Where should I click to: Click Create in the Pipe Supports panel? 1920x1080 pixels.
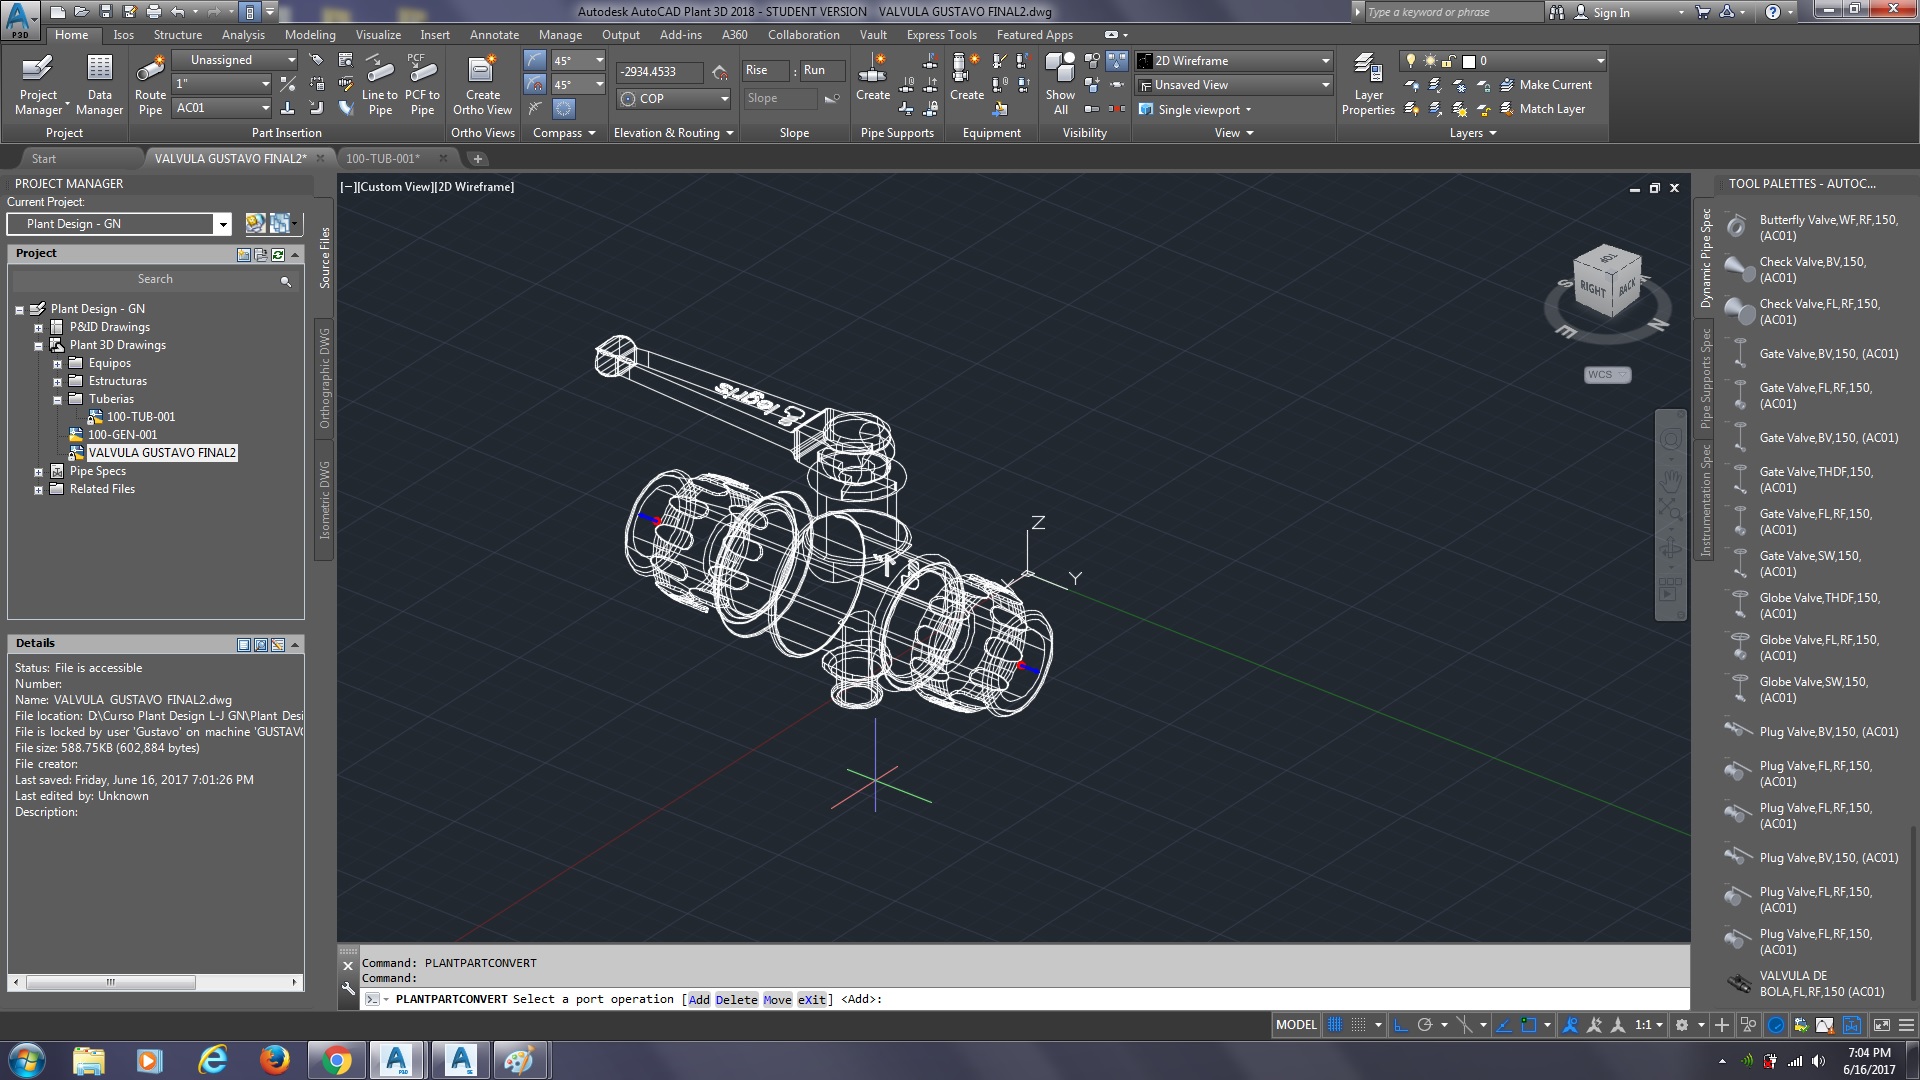click(x=872, y=85)
